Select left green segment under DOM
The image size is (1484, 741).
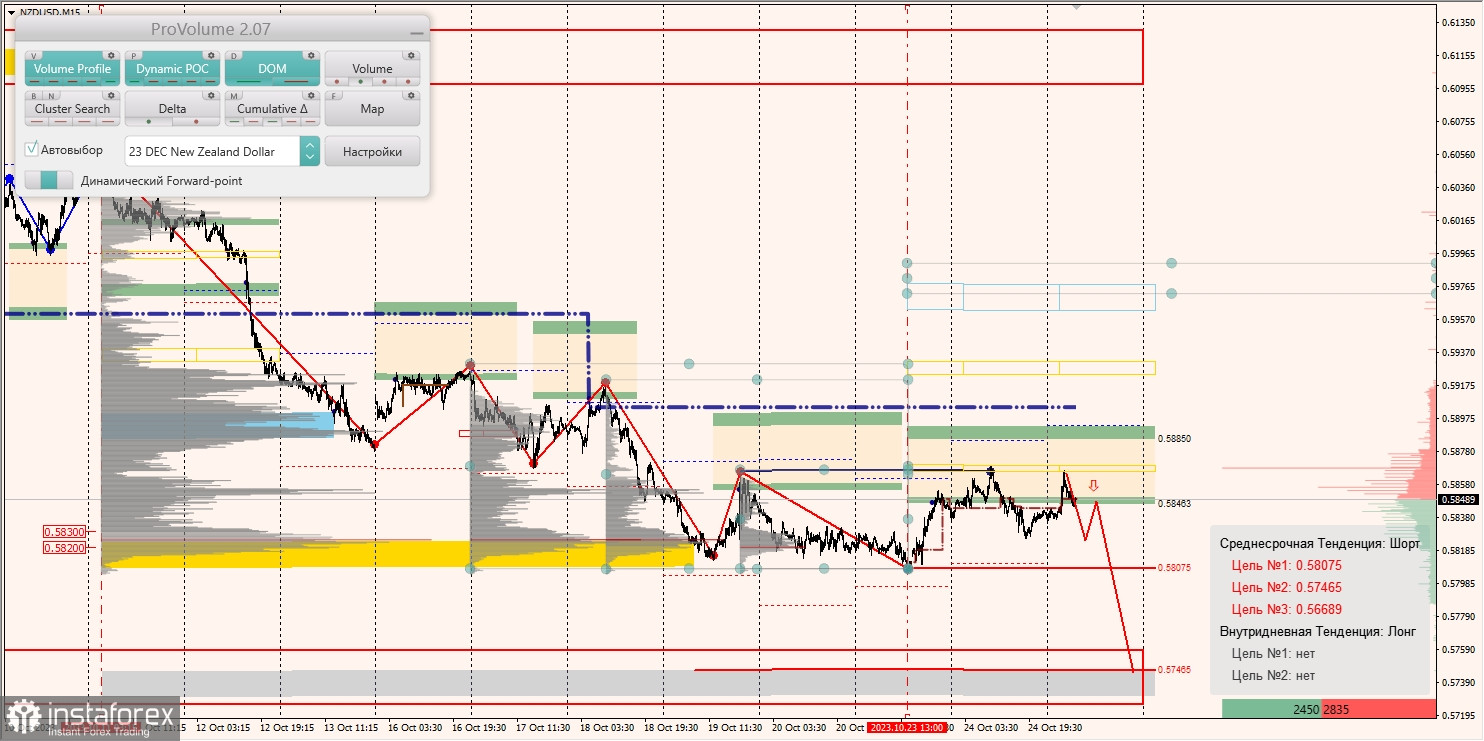coord(248,81)
